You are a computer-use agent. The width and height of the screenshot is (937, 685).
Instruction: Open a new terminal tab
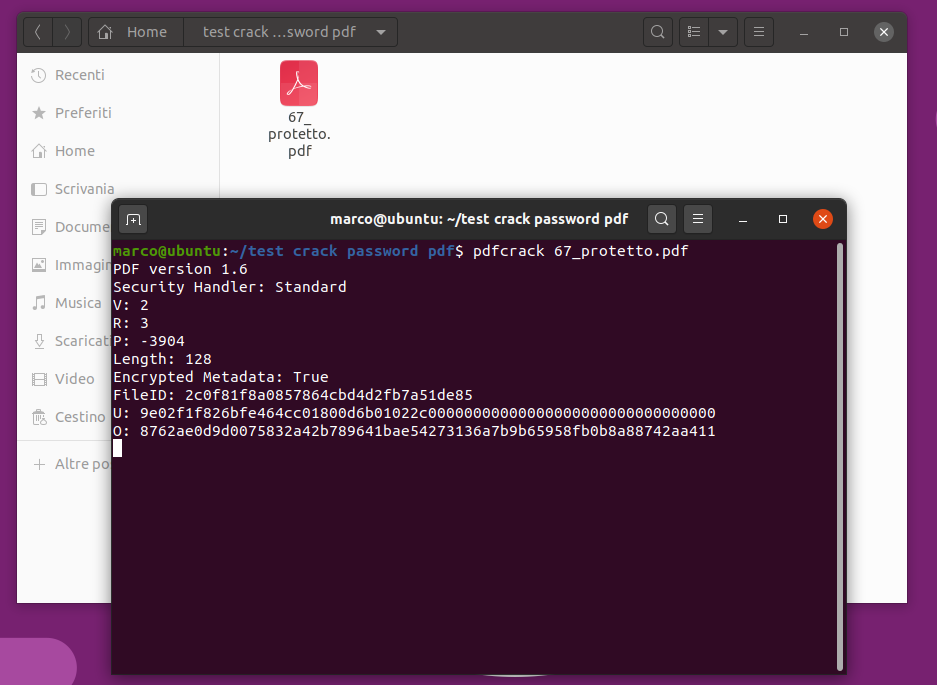click(133, 219)
